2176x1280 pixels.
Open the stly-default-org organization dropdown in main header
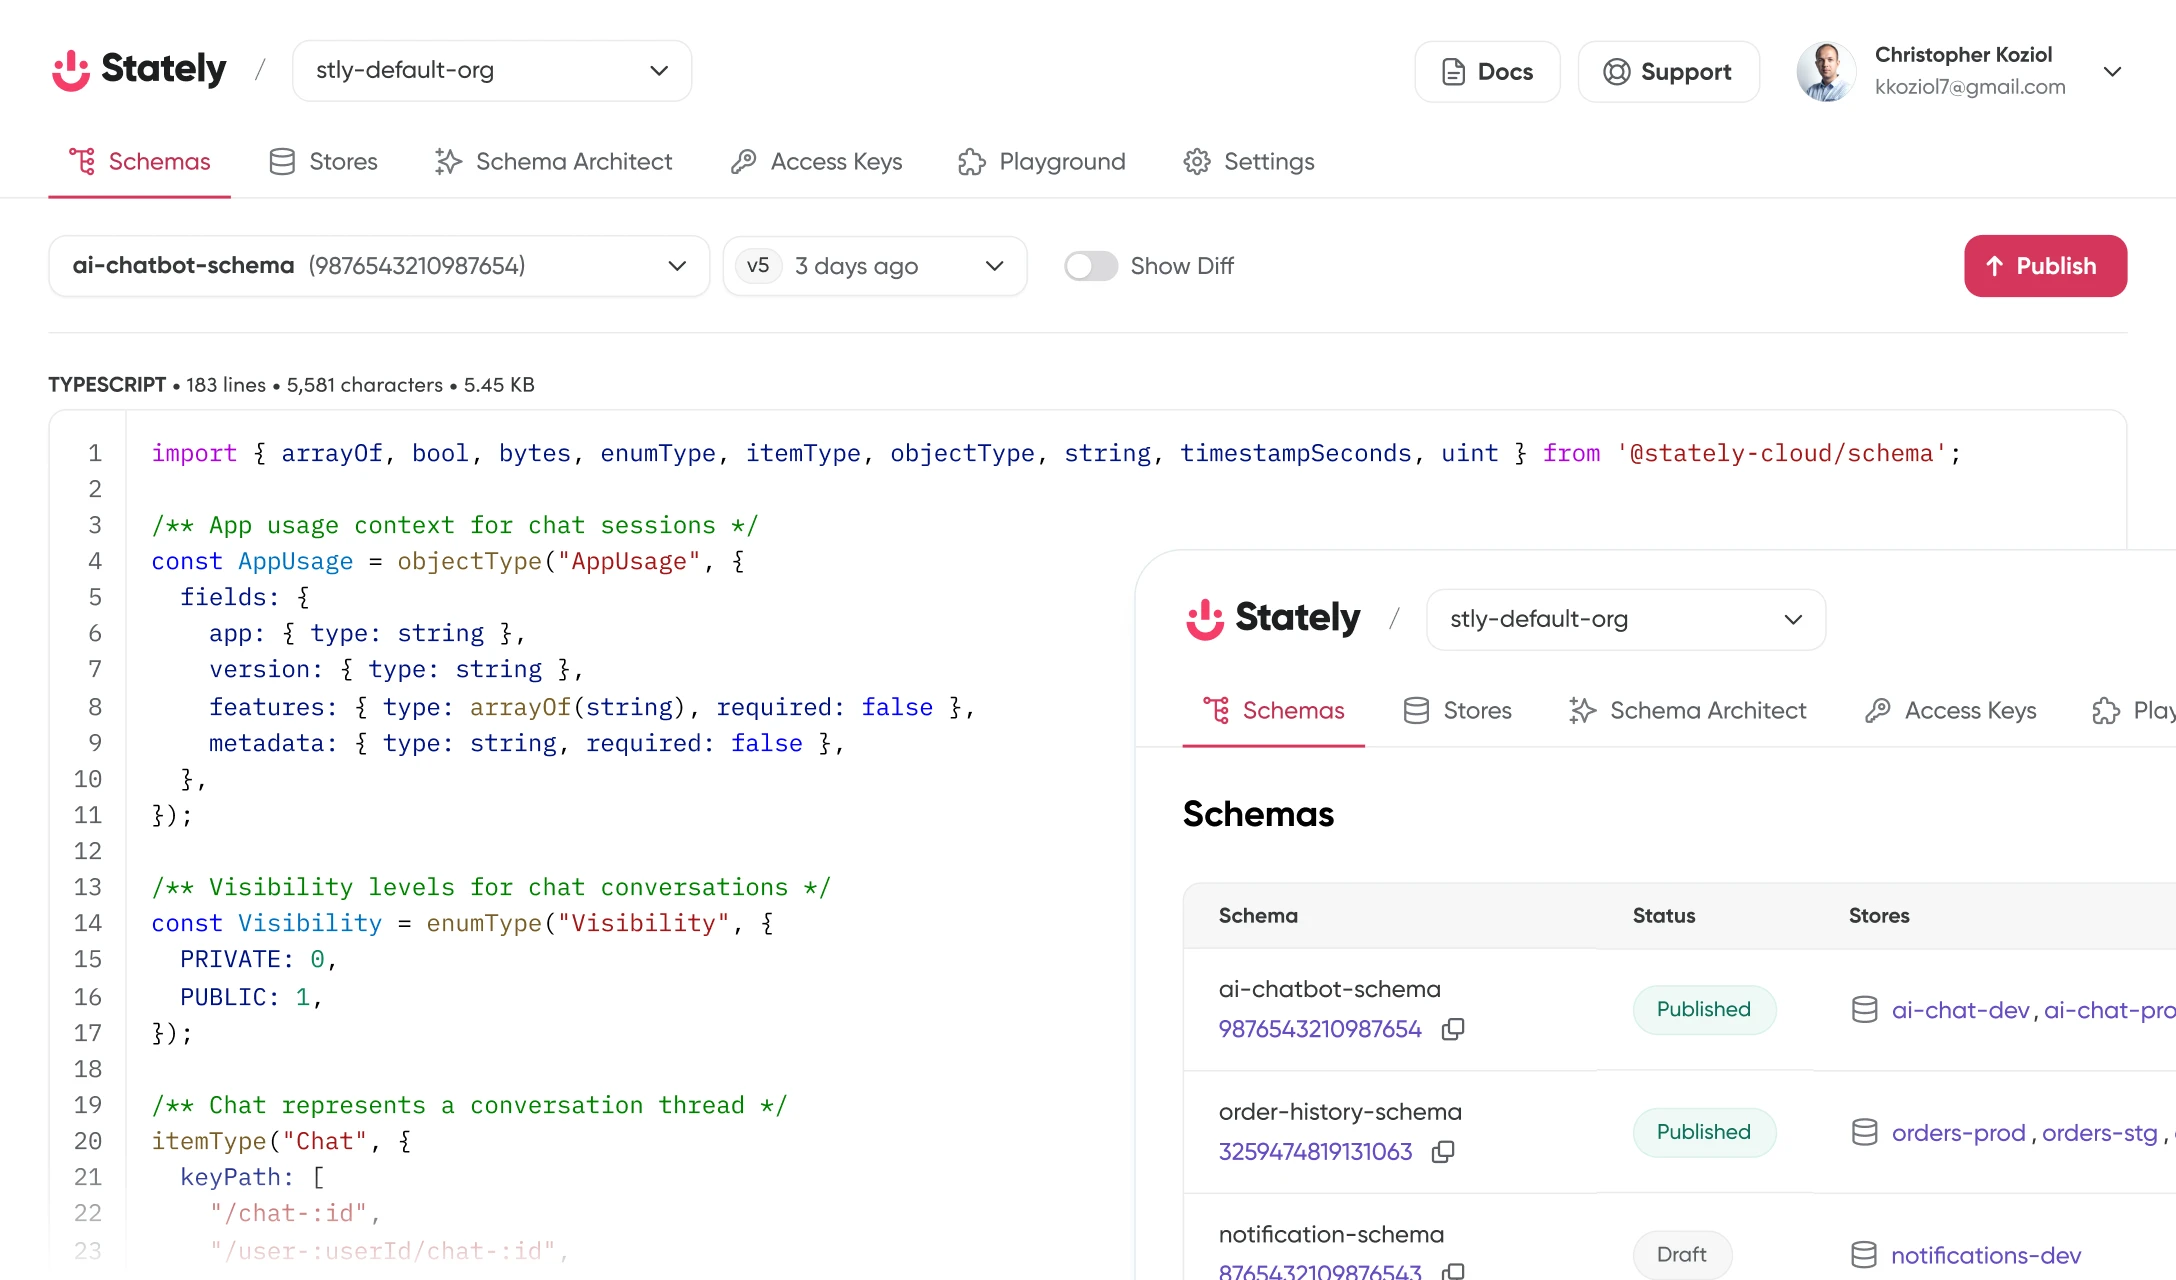[x=492, y=70]
